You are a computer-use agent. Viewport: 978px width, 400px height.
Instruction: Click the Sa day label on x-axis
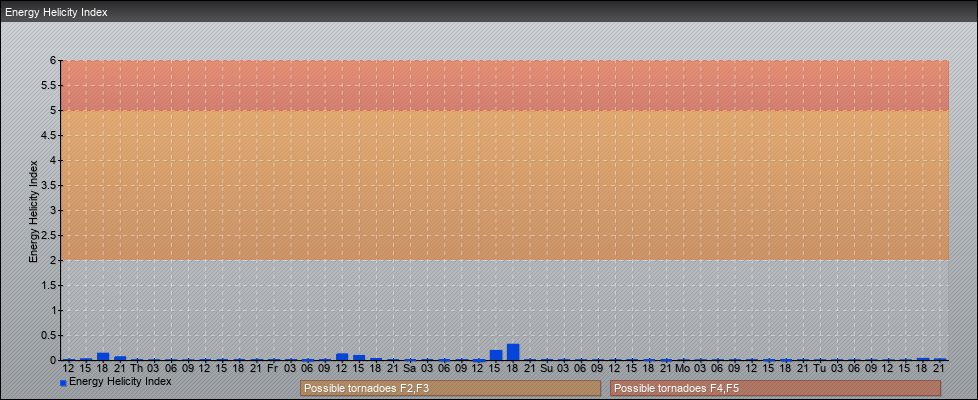tap(410, 369)
